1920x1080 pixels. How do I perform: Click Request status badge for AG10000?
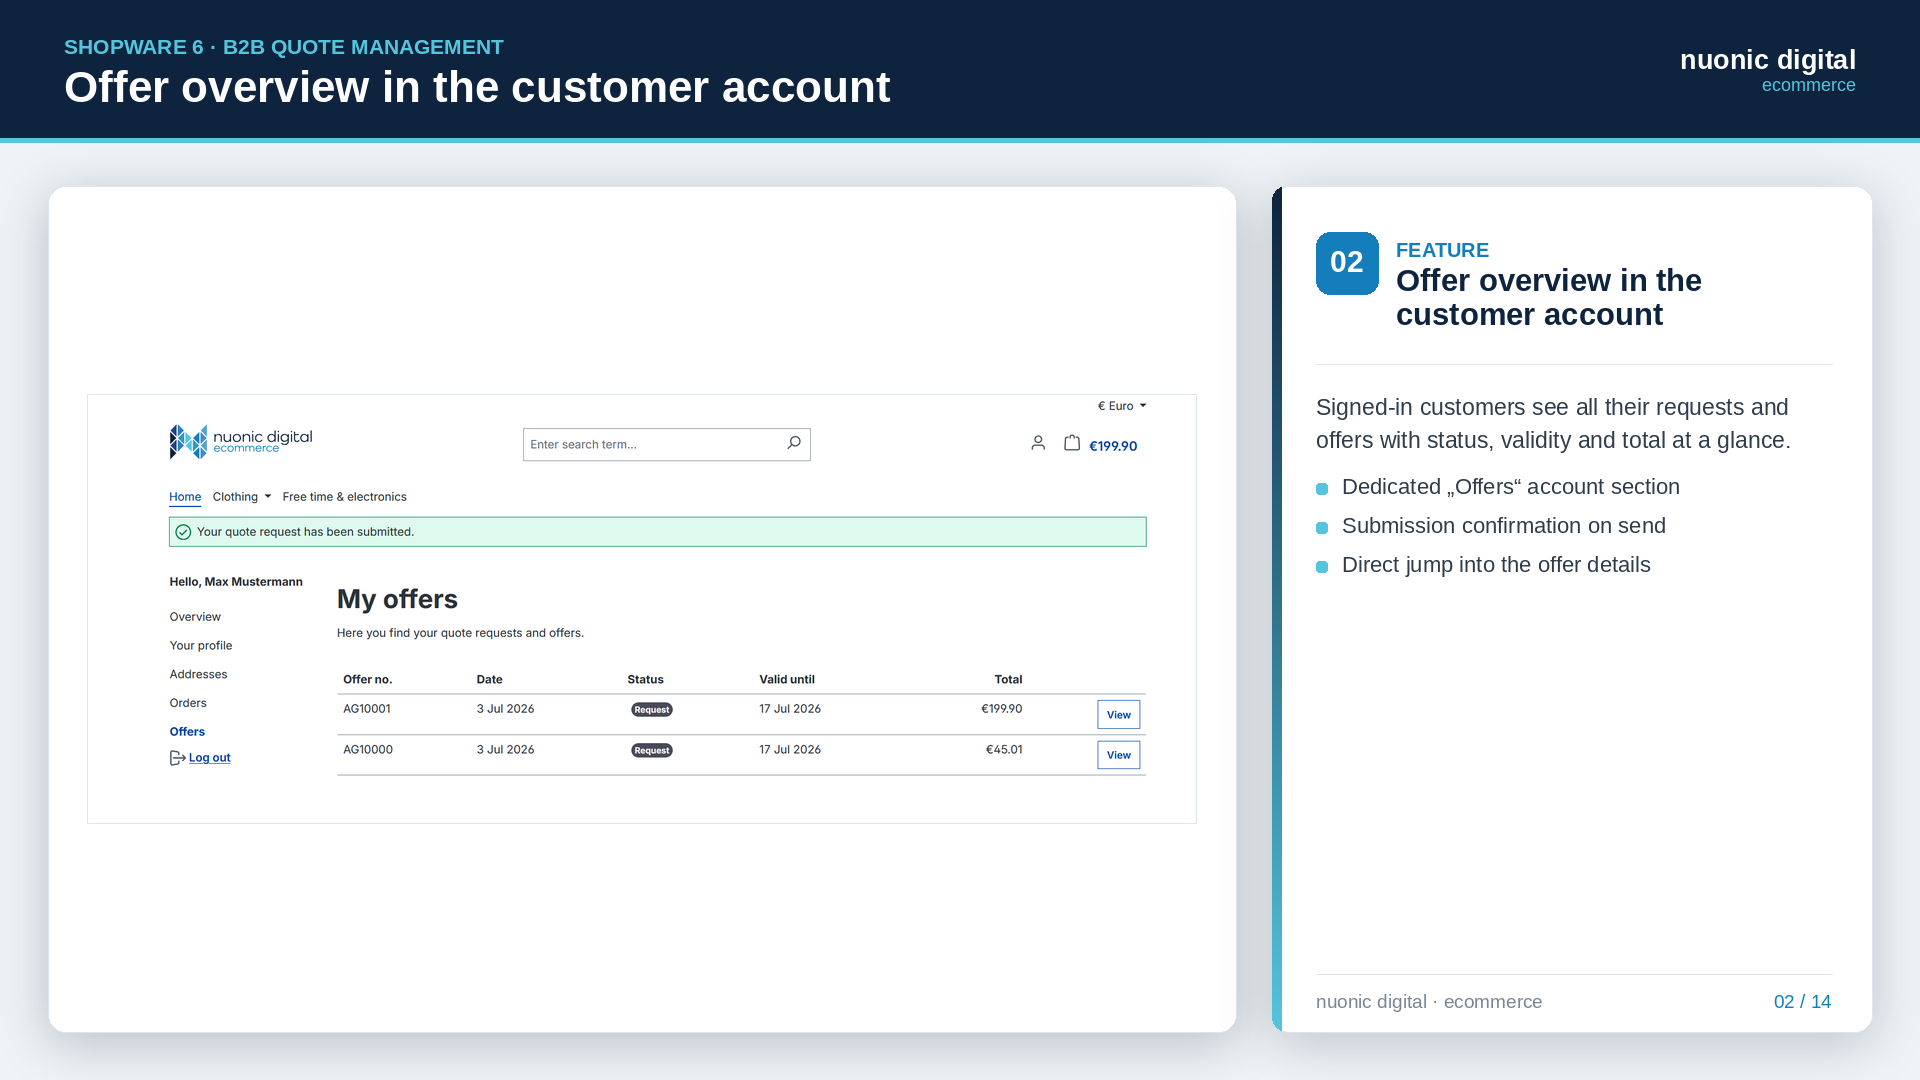pos(652,750)
